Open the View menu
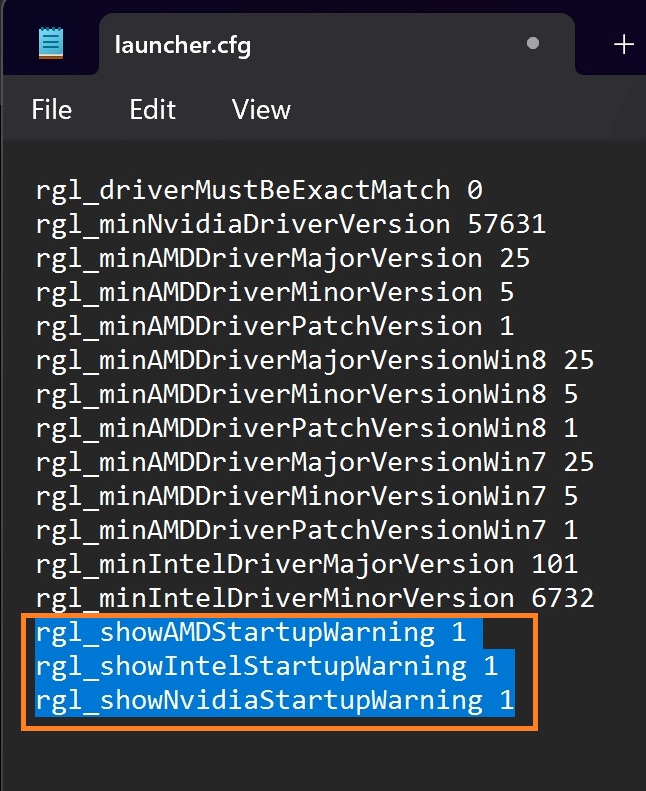646x791 pixels. point(261,110)
